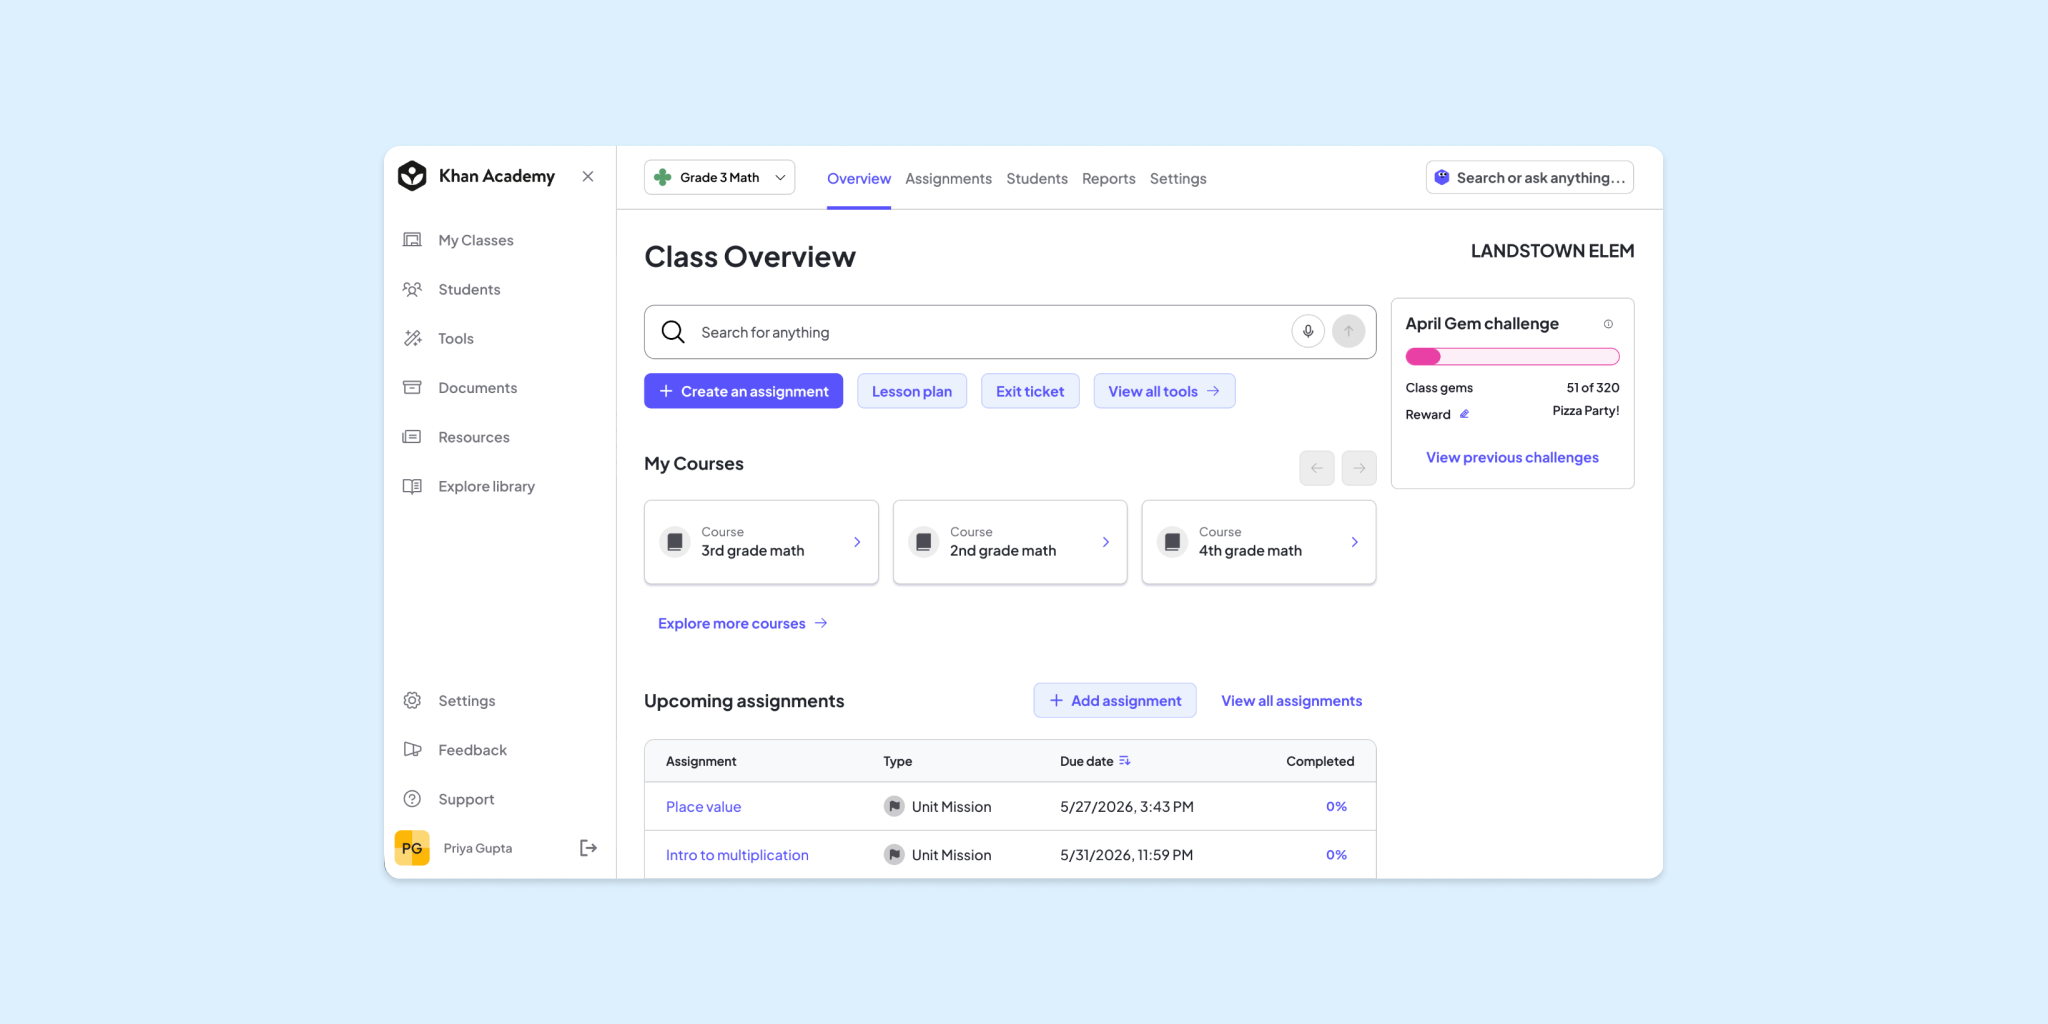The image size is (2048, 1024).
Task: Click the Assignment column header
Action: pos(701,761)
